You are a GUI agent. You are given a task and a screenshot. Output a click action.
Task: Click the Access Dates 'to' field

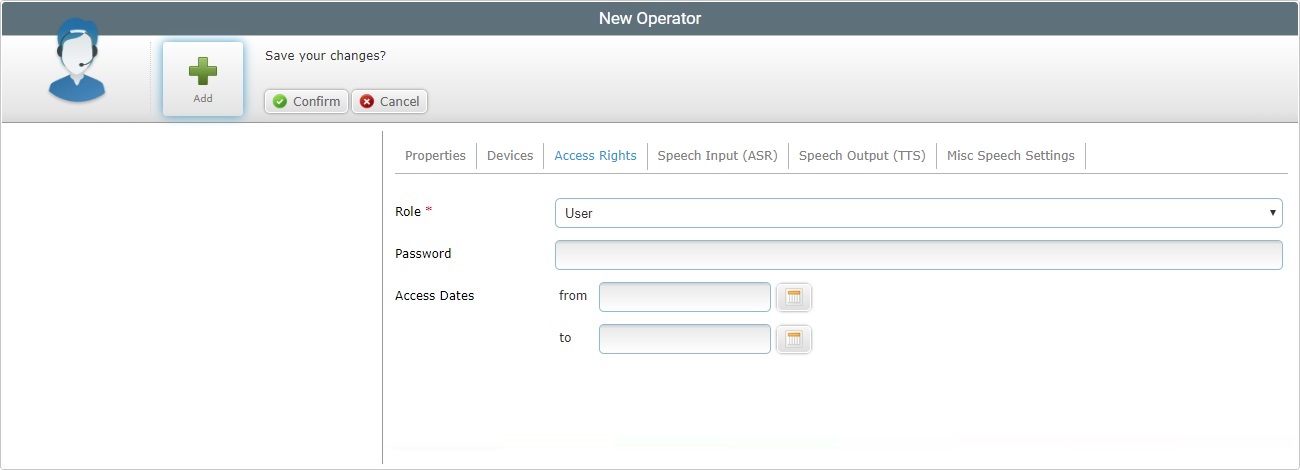685,339
